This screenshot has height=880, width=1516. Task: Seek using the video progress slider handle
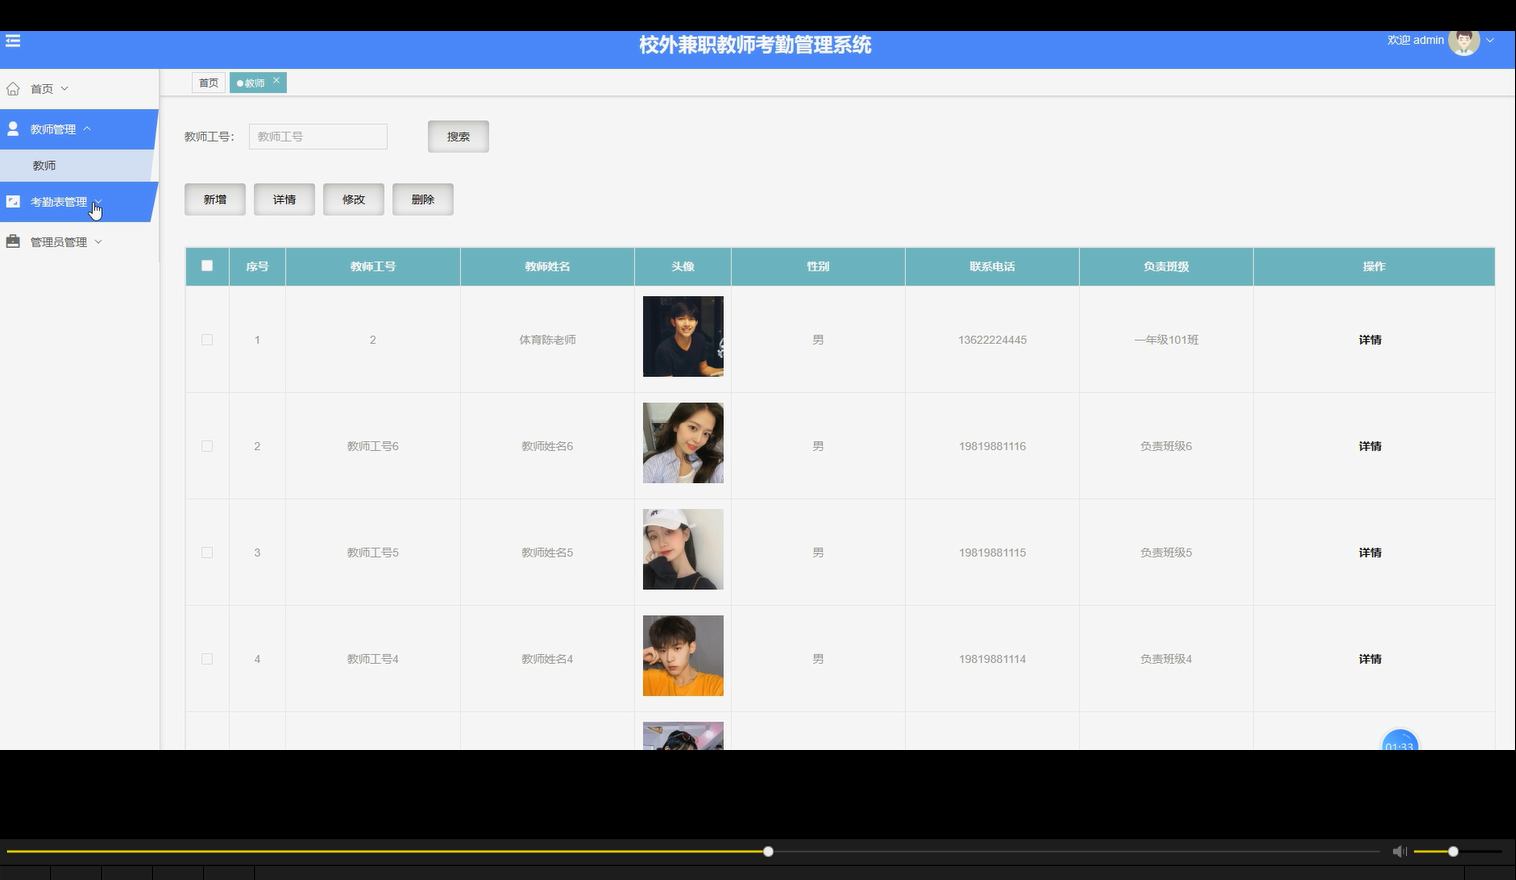pos(768,851)
